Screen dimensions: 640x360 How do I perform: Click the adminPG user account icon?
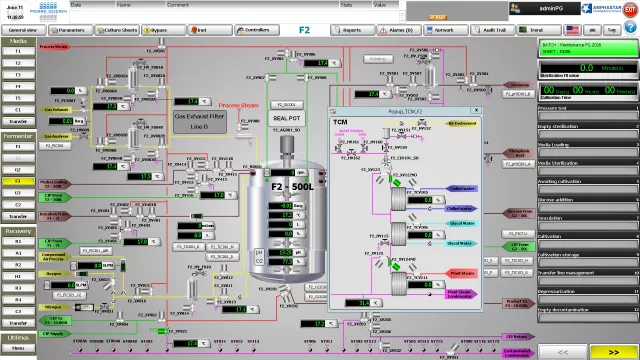pos(516,8)
